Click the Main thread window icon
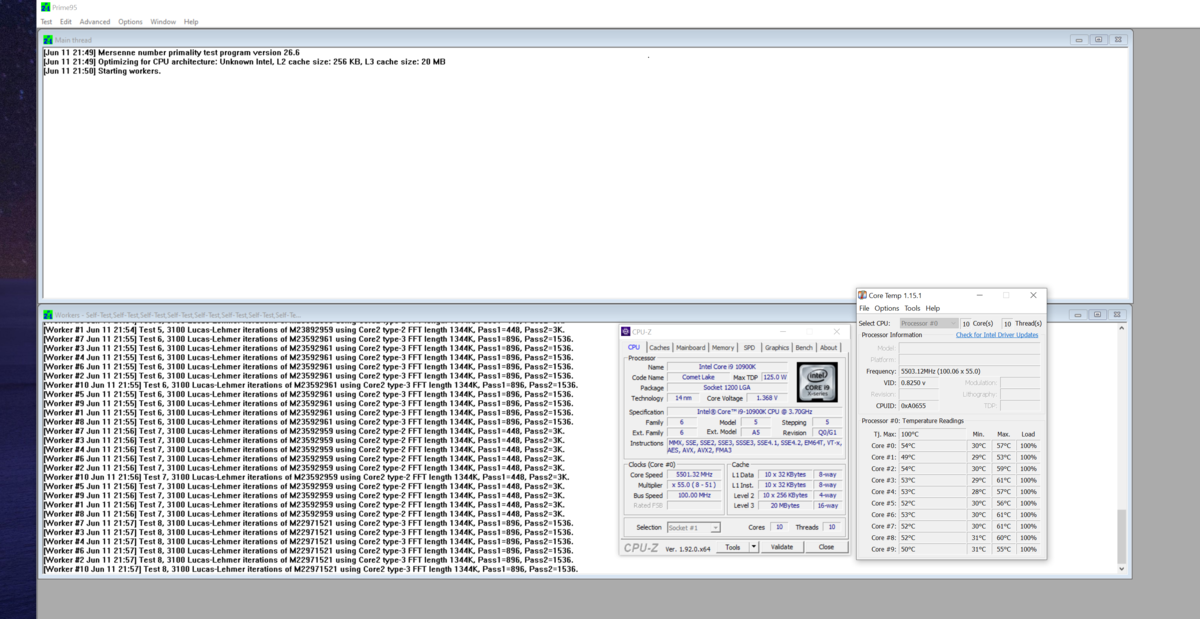Image resolution: width=1200 pixels, height=619 pixels. click(x=48, y=39)
